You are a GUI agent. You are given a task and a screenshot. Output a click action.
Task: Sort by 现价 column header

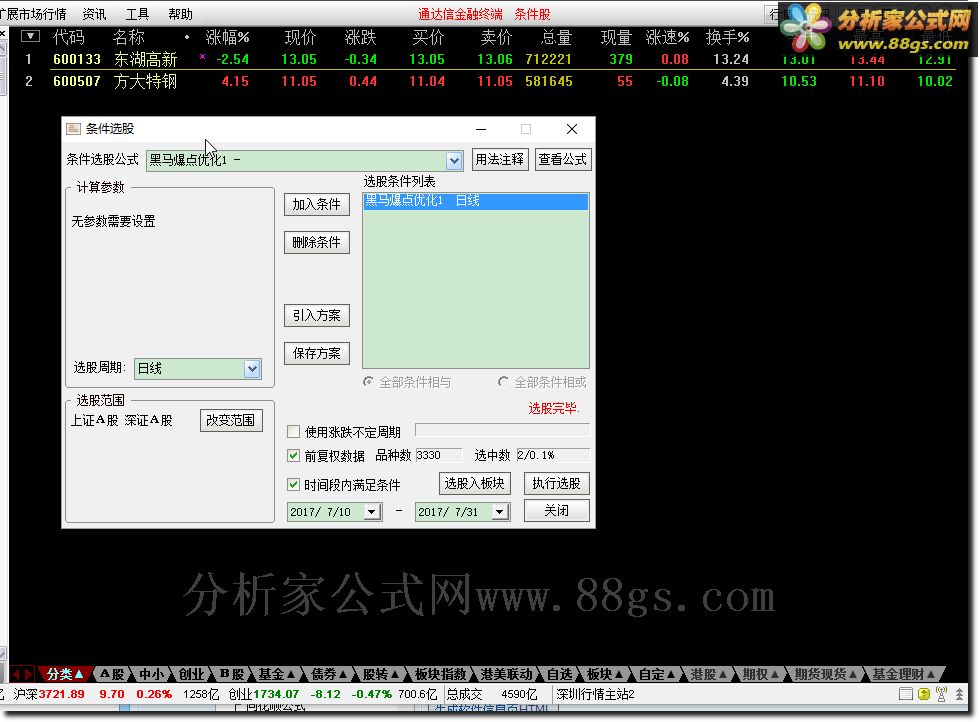tap(301, 38)
